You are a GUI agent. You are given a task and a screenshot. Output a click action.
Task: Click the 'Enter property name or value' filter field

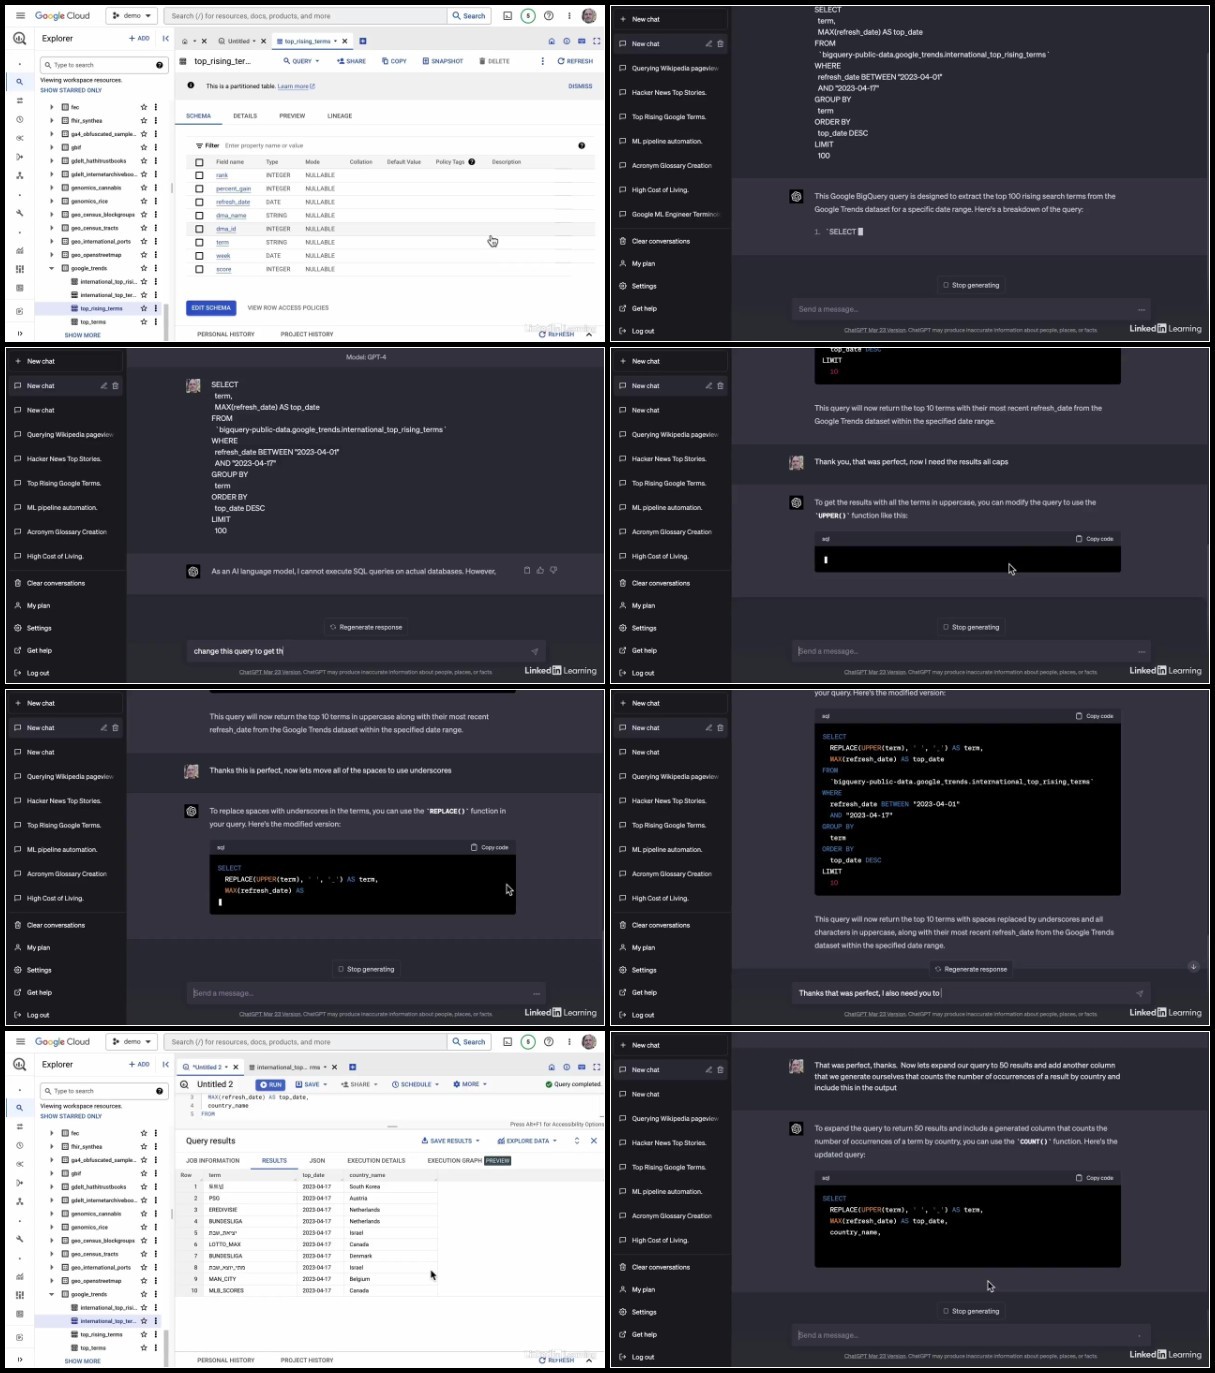point(264,145)
